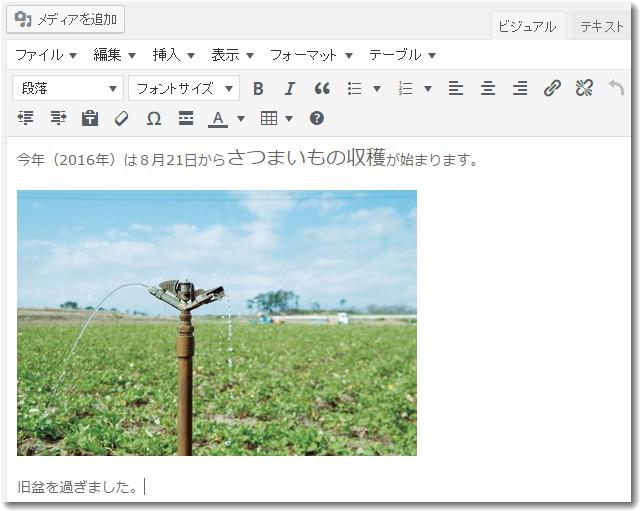Open the フォントサイズ font size dropdown
The width and height of the screenshot is (640, 511).
pyautogui.click(x=184, y=88)
